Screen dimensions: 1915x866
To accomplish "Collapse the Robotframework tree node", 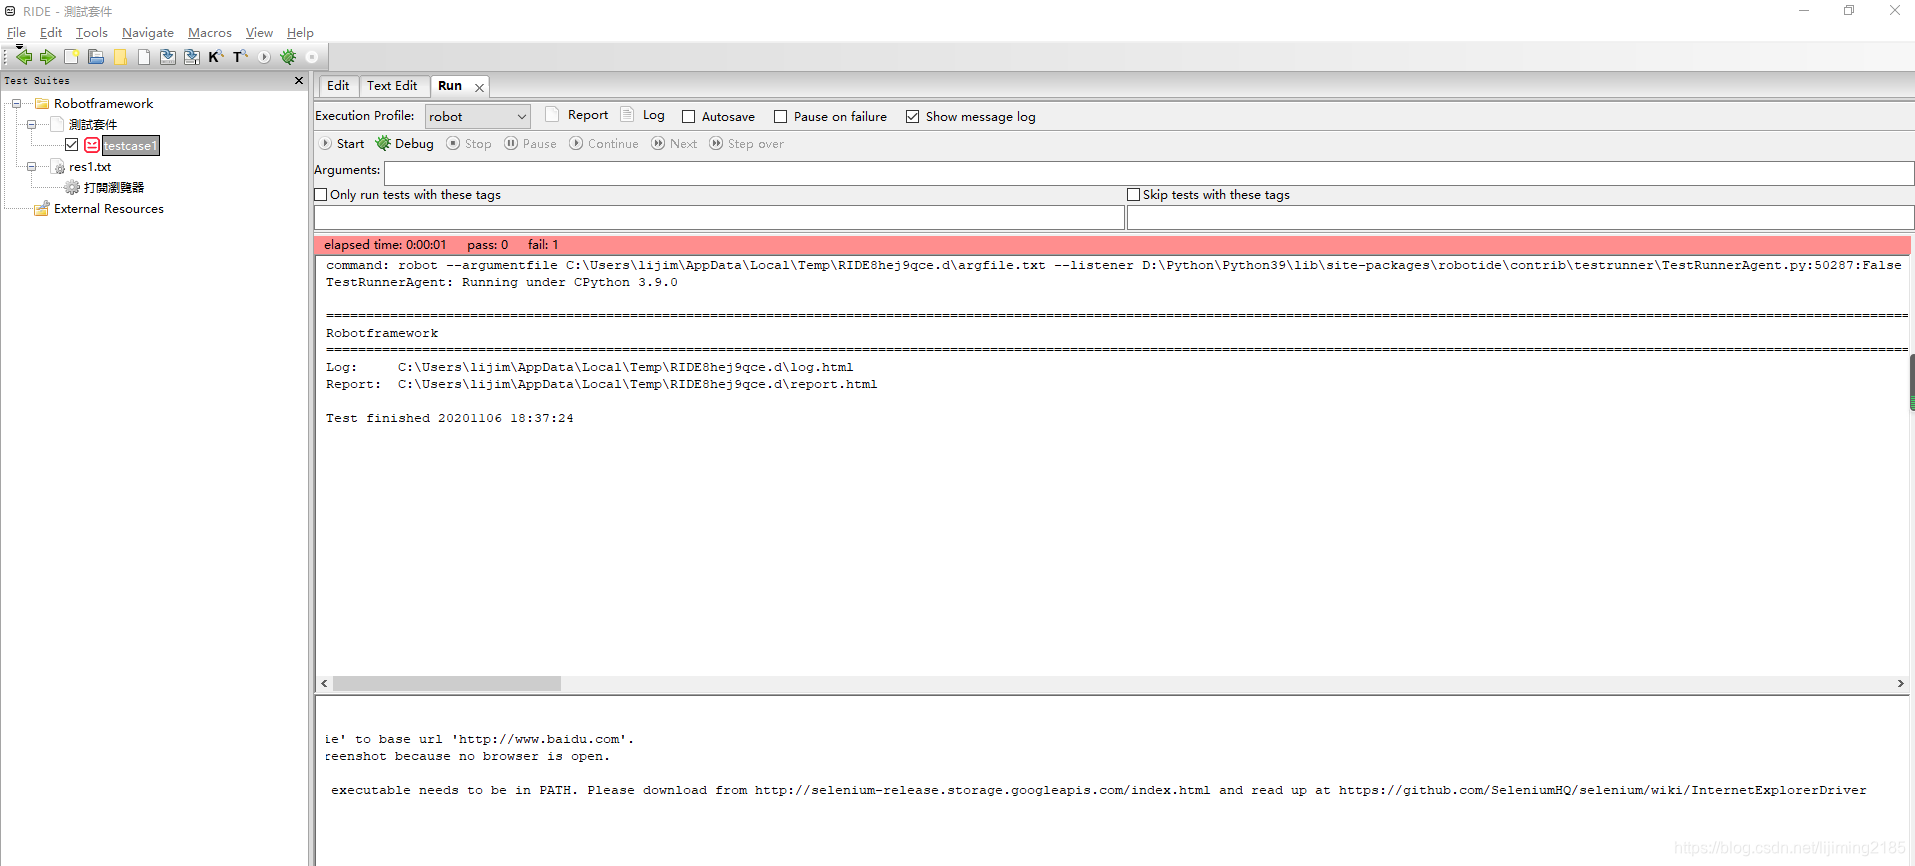I will click(16, 104).
